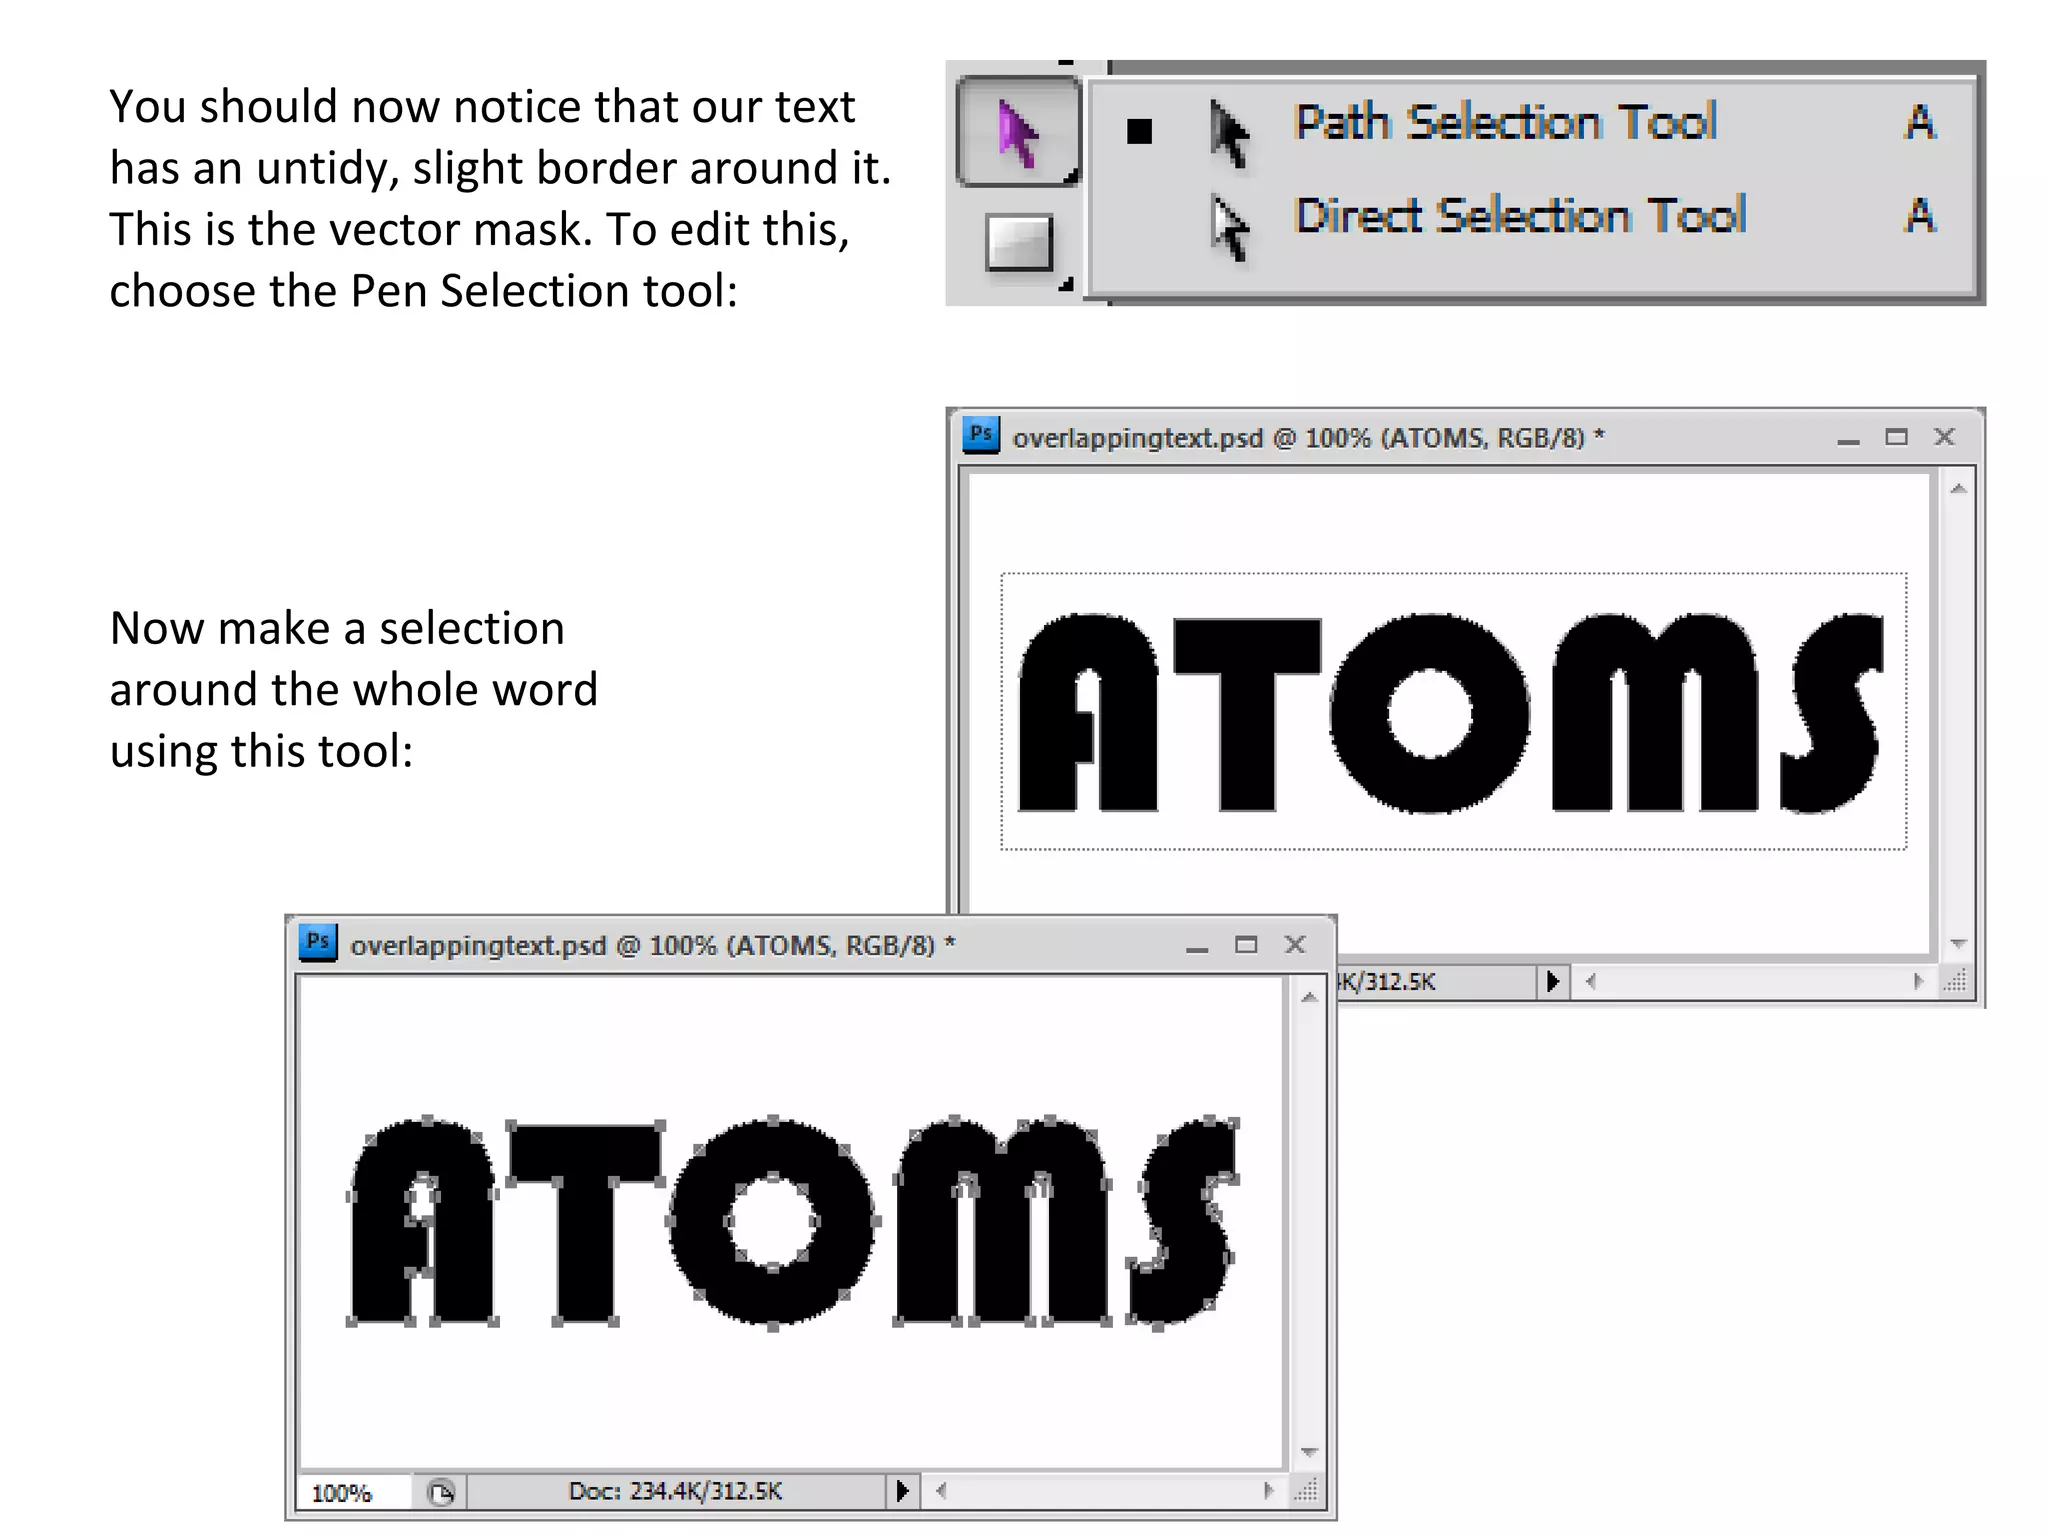2048x1536 pixels.
Task: Select the Rectangle shape tool below the arrow
Action: point(1019,242)
